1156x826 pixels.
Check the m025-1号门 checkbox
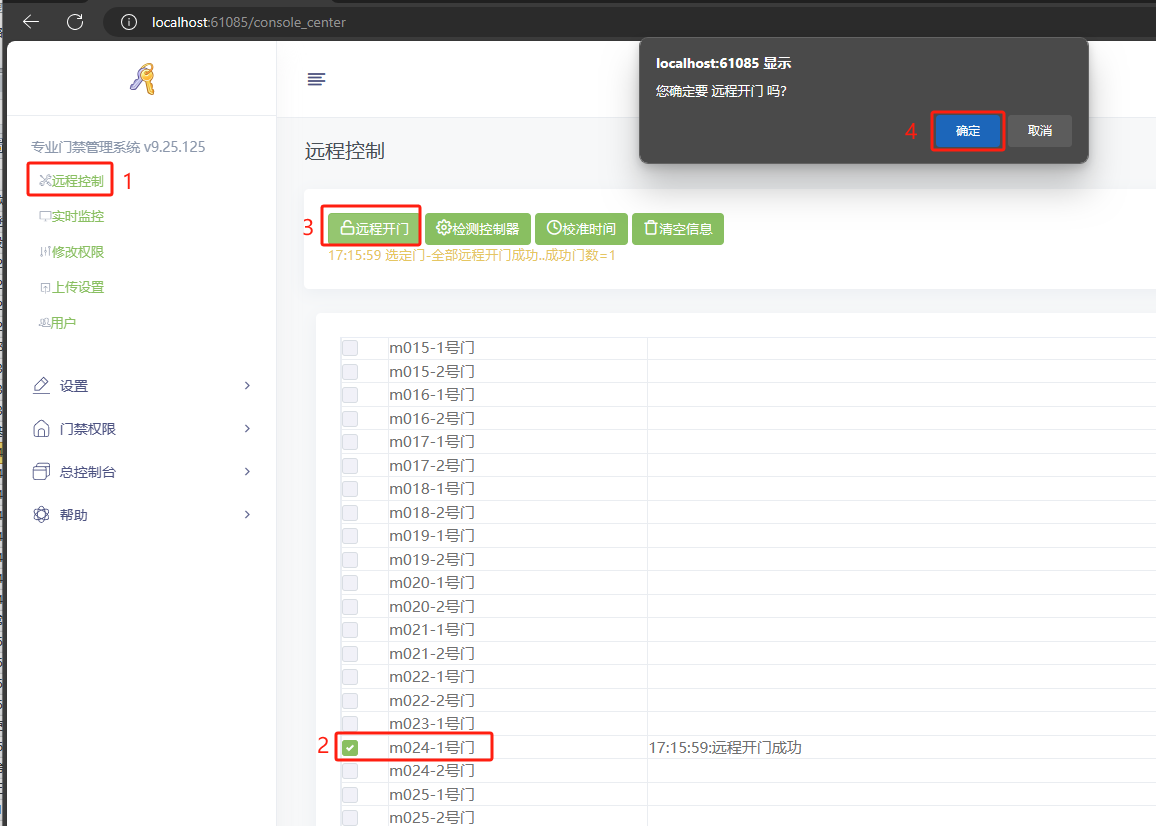[x=350, y=795]
